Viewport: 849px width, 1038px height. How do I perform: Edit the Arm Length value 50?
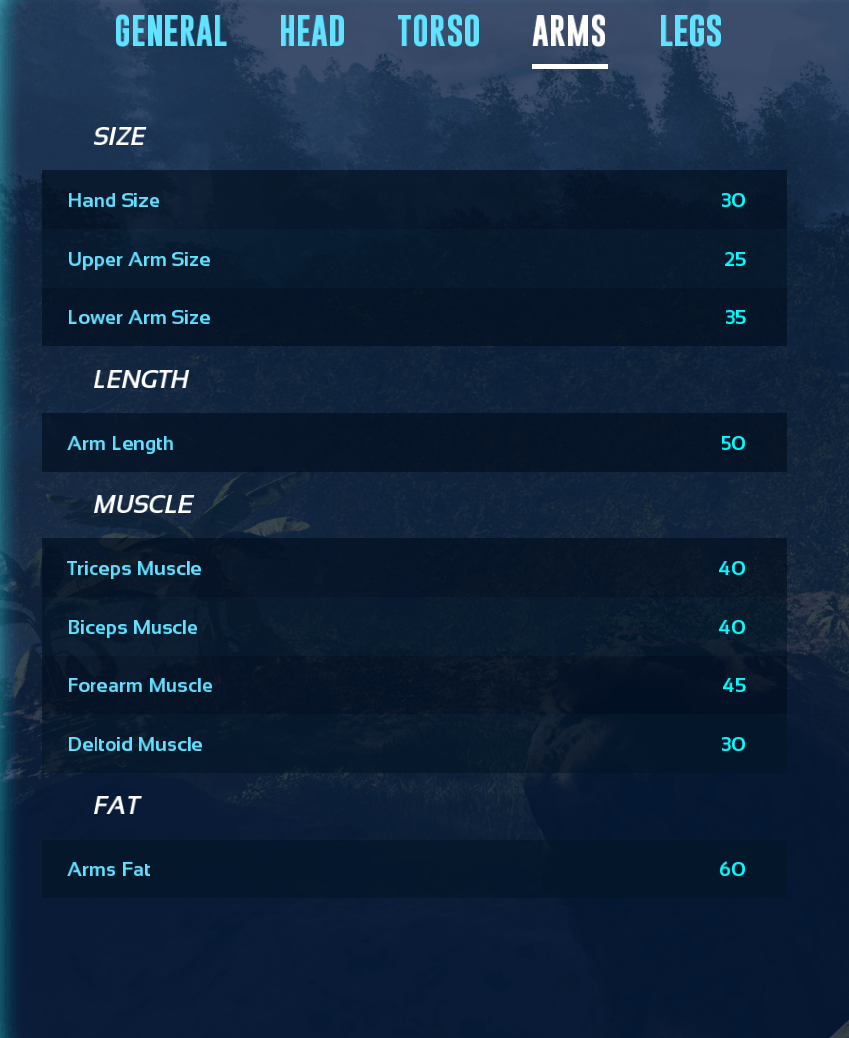[733, 443]
